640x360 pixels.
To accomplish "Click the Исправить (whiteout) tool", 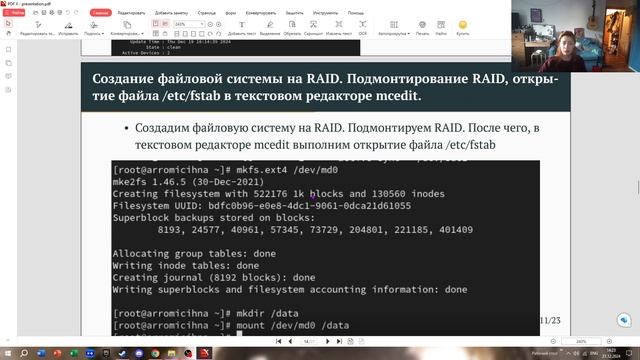I will point(68,28).
